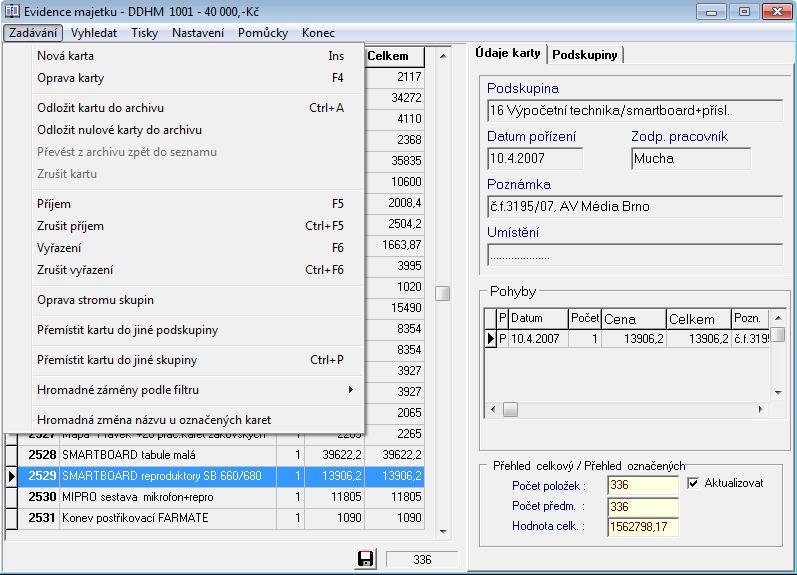The width and height of the screenshot is (797, 575).
Task: Click the Podskupina field
Action: point(634,110)
